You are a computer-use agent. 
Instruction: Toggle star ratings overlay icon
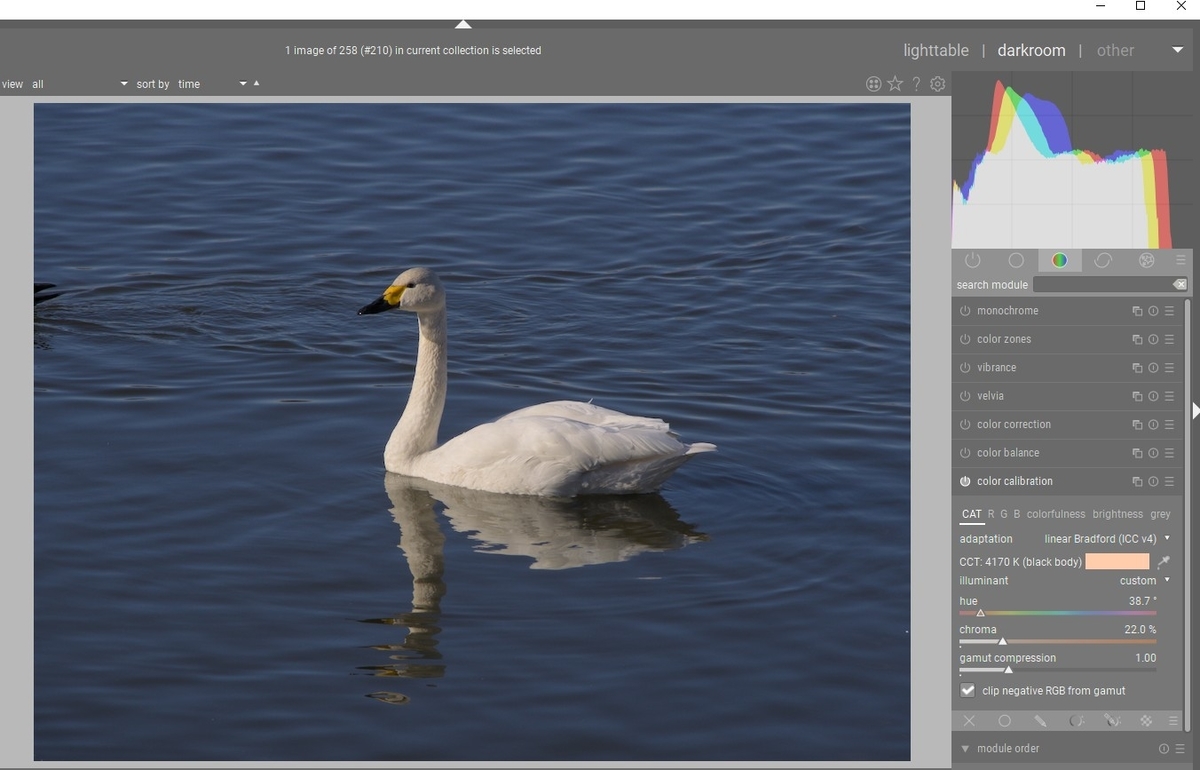[895, 84]
